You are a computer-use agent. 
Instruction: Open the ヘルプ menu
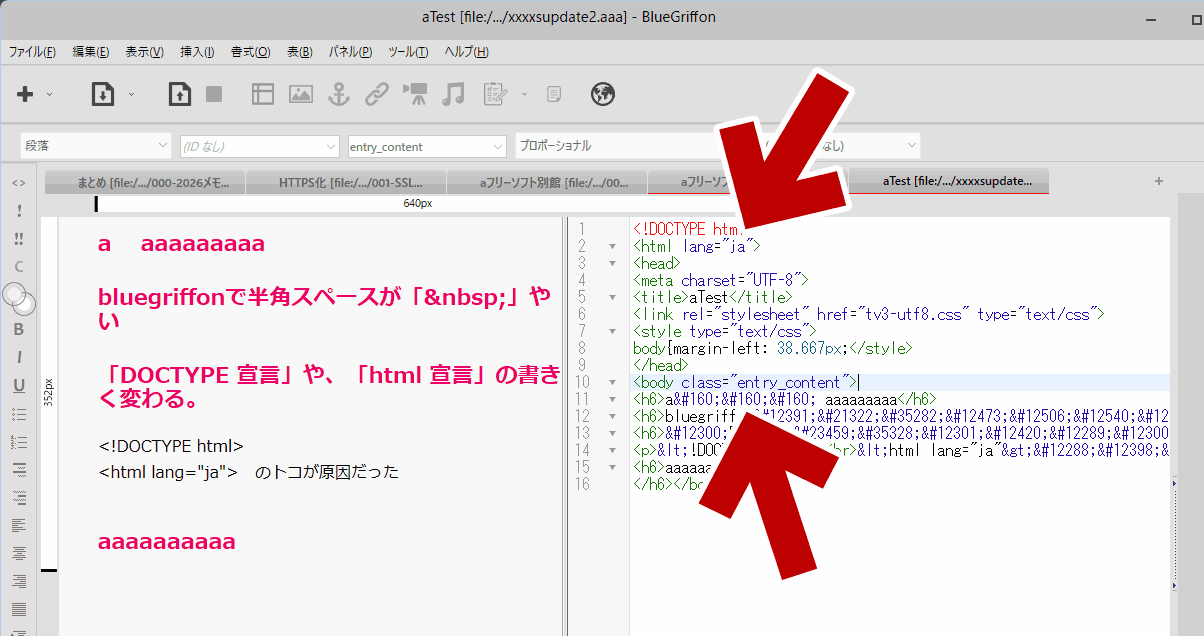(465, 52)
